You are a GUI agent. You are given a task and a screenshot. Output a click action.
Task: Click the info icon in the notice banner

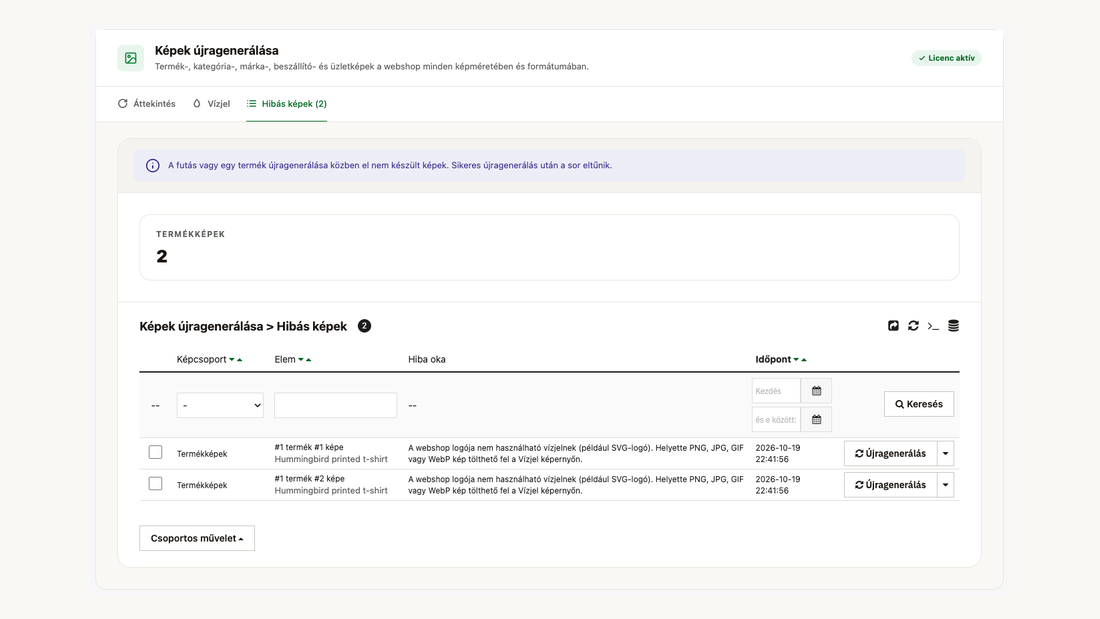[x=152, y=166]
